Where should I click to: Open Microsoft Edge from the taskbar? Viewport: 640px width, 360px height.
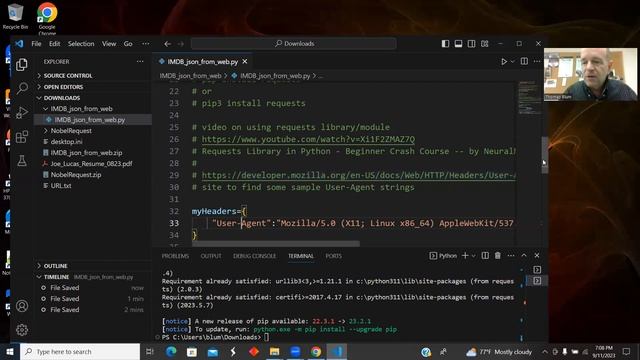coord(171,351)
